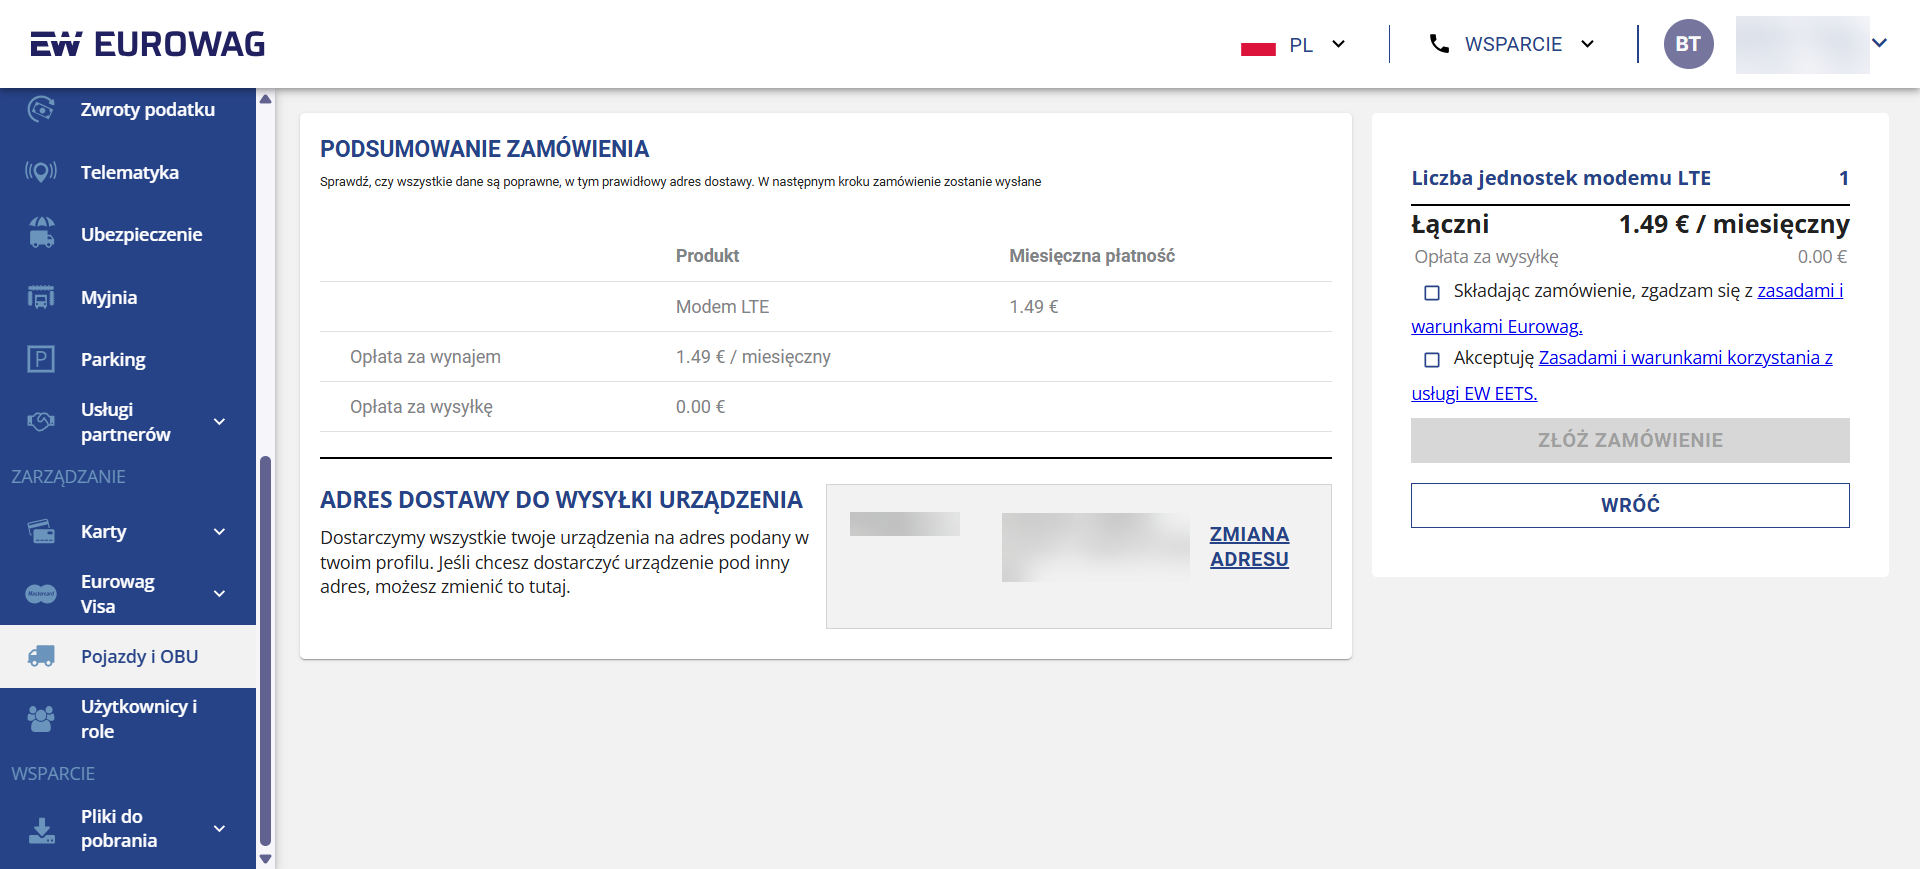Expand the Karty submenu chevron
1920x869 pixels.
coord(220,532)
